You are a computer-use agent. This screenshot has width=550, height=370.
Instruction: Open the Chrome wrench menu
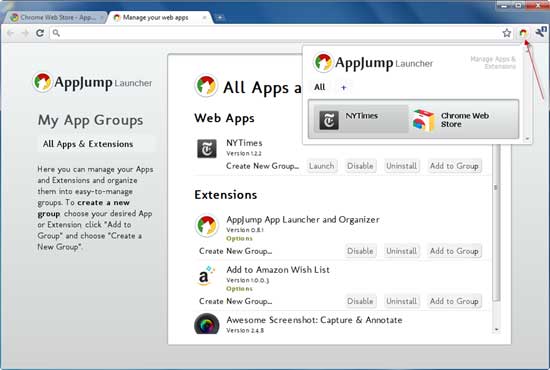[x=540, y=32]
